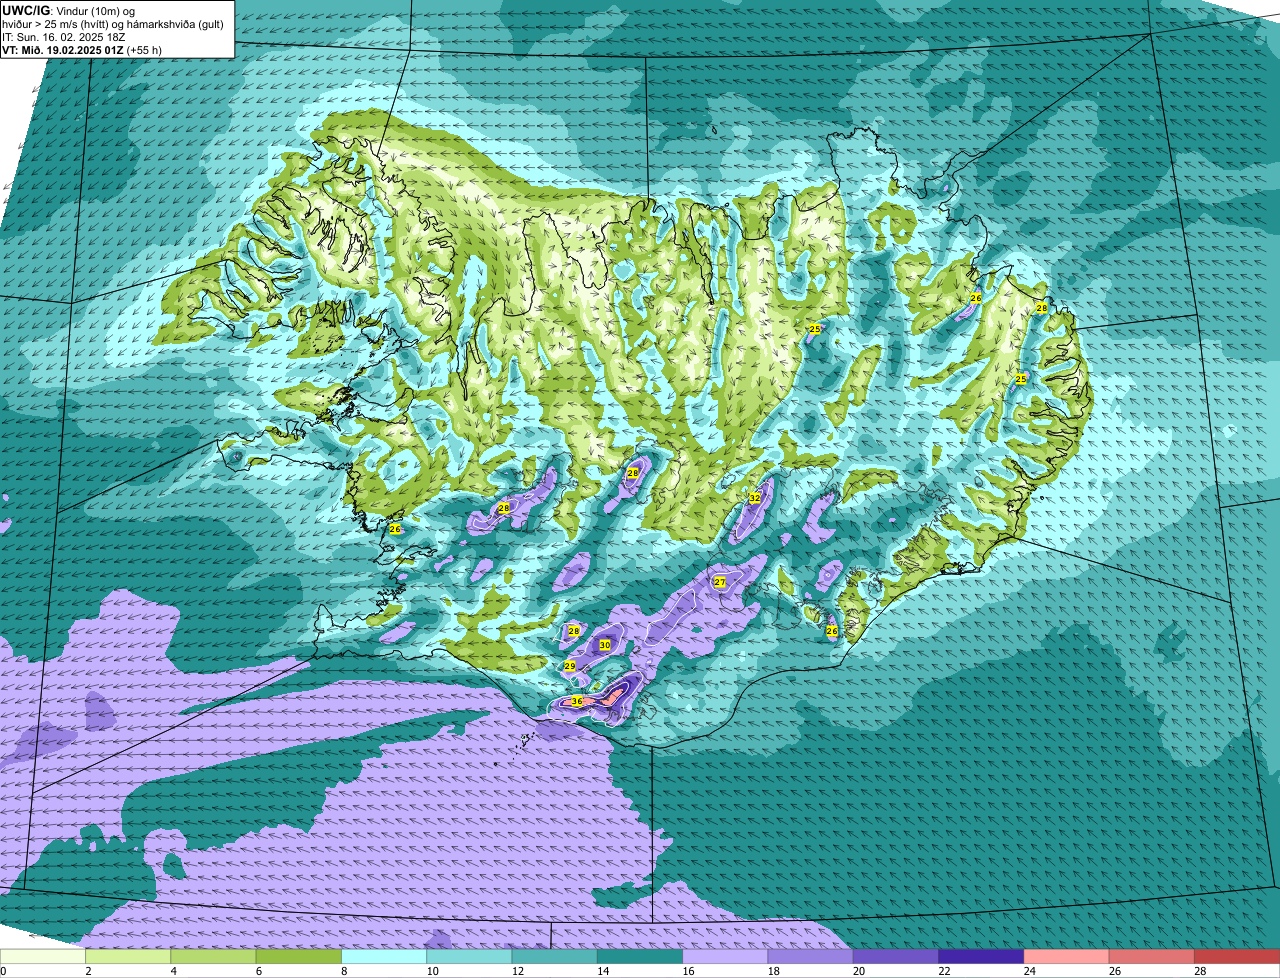
Task: Select the "(+55 h)" forecast offset text
Action: 145,49
